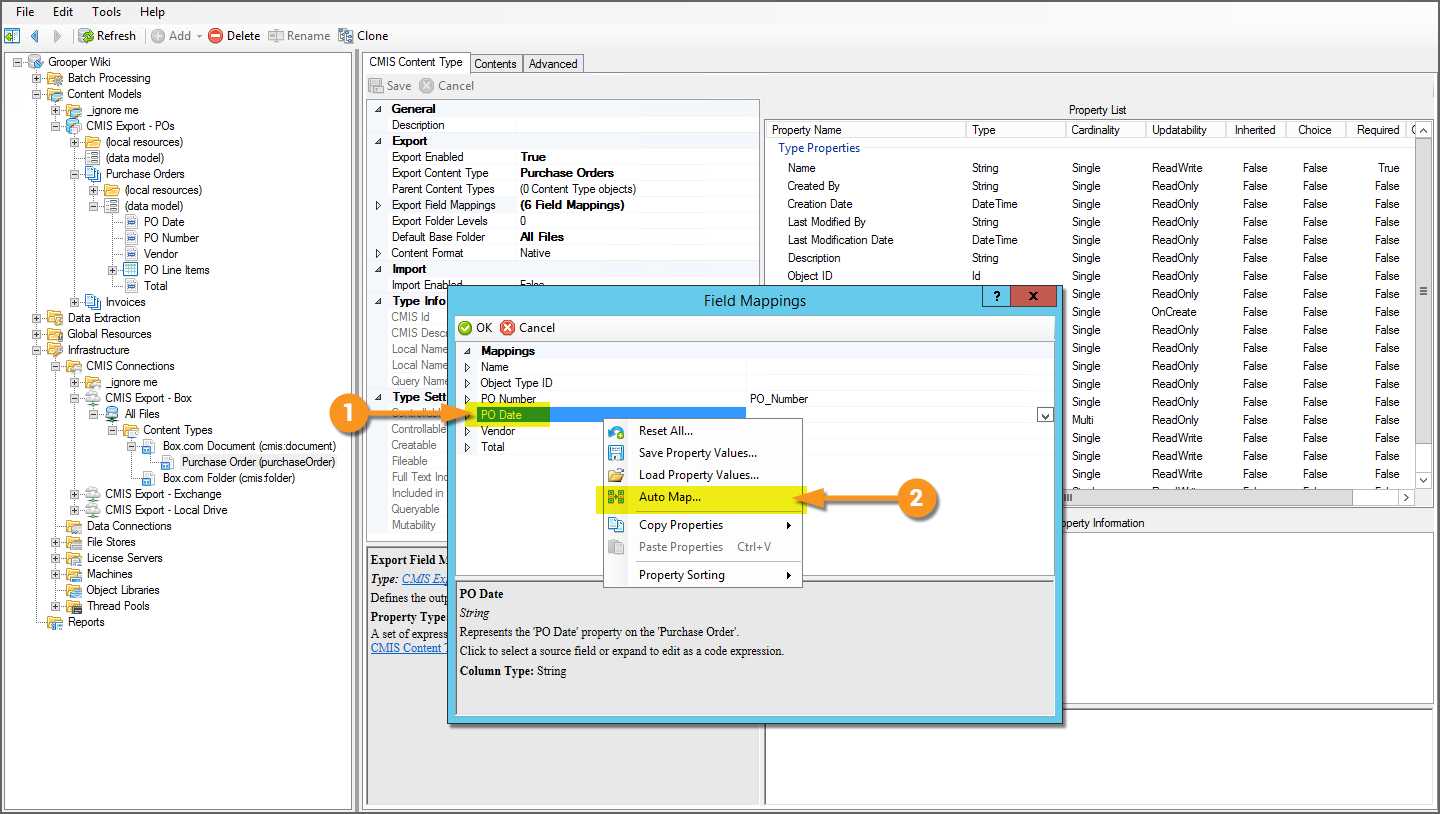Click the PO_Number mapping value
The image size is (1440, 814).
click(x=779, y=399)
